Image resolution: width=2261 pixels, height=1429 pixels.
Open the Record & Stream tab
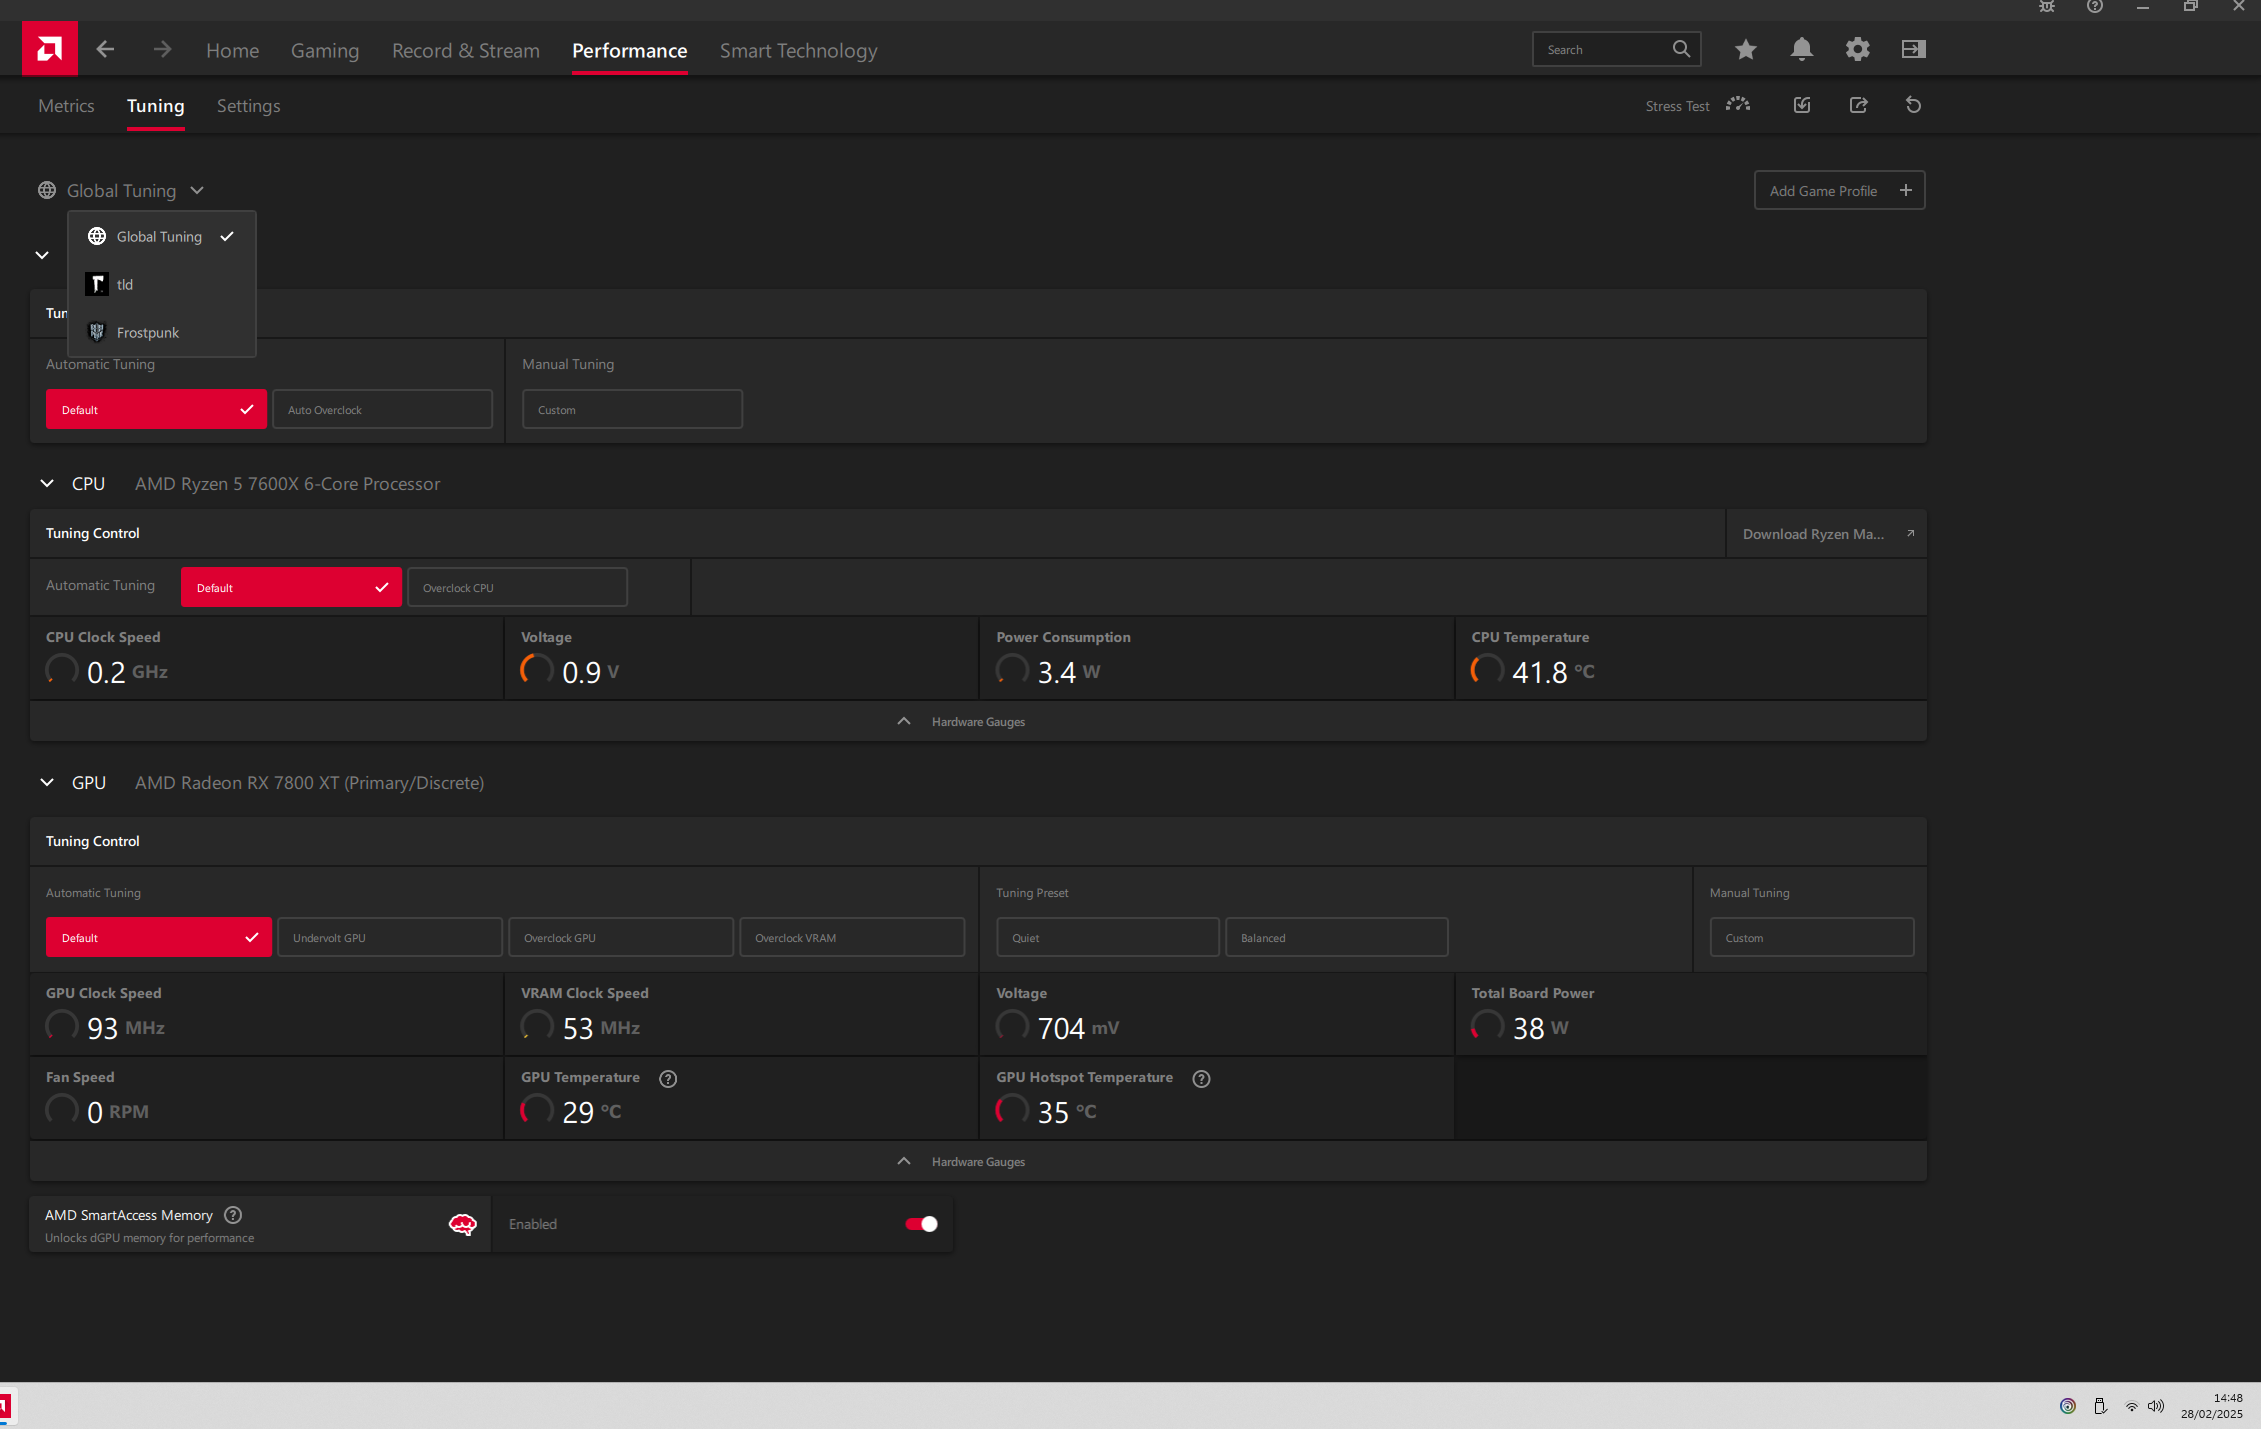pos(466,50)
